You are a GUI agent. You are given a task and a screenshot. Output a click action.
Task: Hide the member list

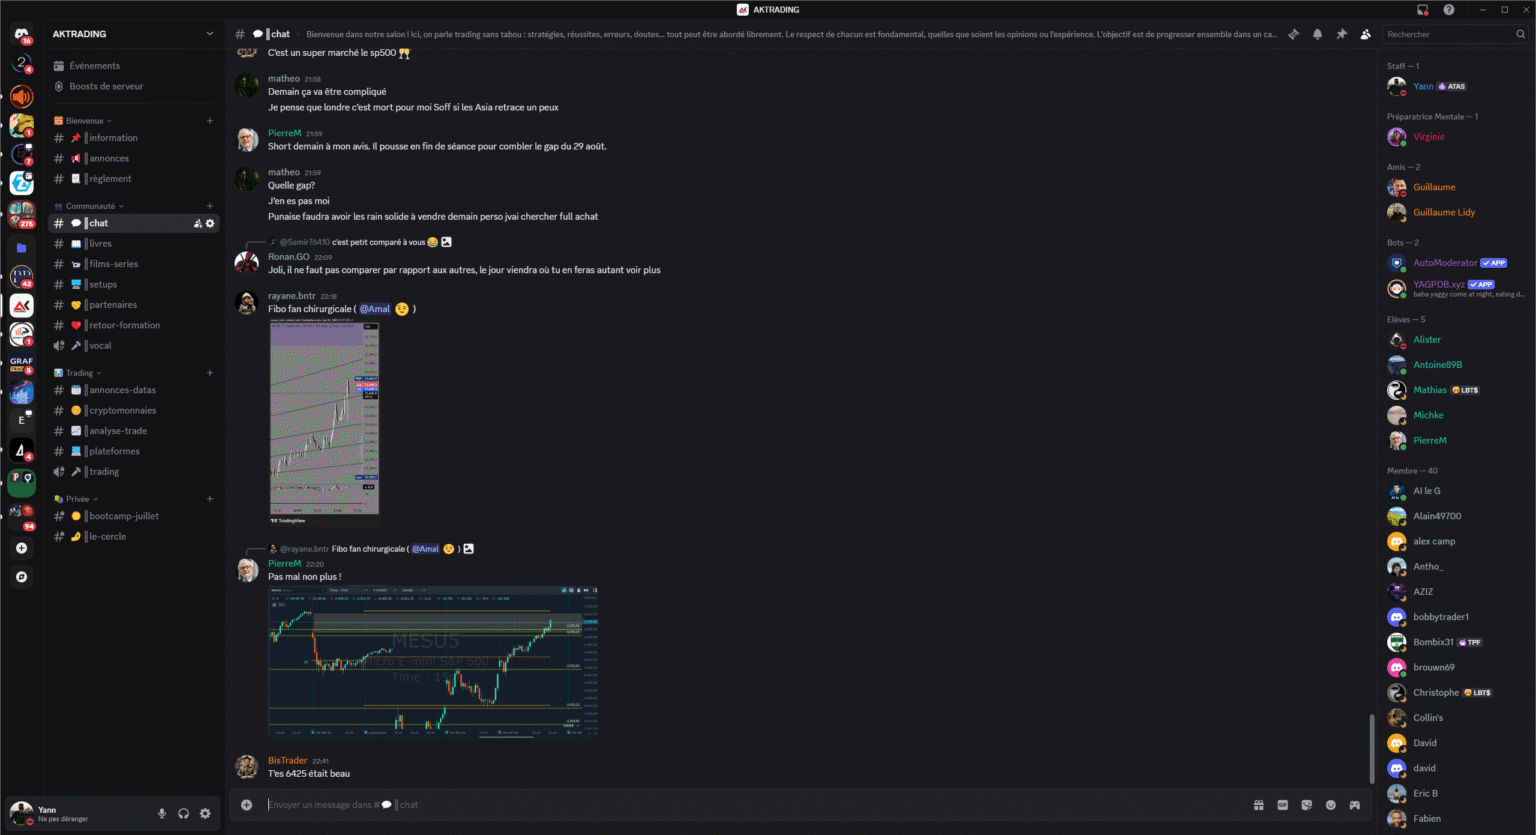(x=1365, y=33)
